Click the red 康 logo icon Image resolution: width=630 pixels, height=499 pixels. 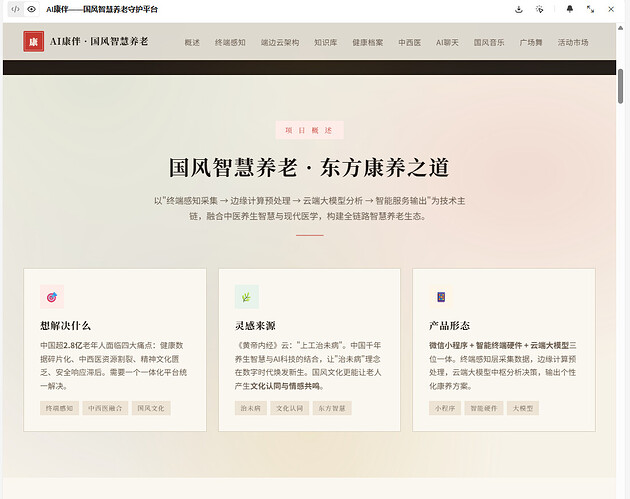pos(34,41)
